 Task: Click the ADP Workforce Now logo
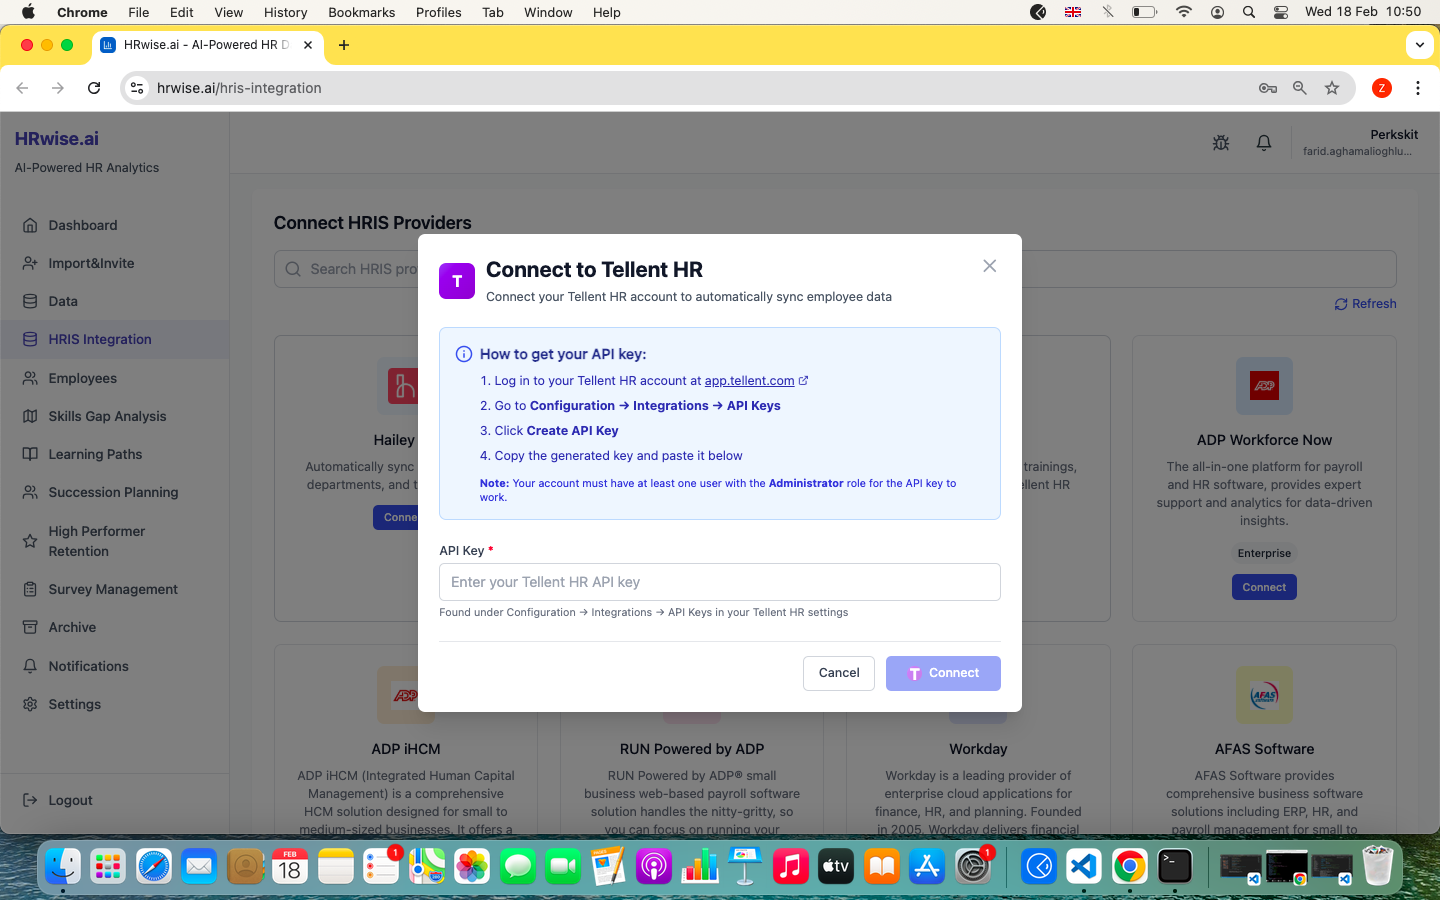click(1264, 386)
